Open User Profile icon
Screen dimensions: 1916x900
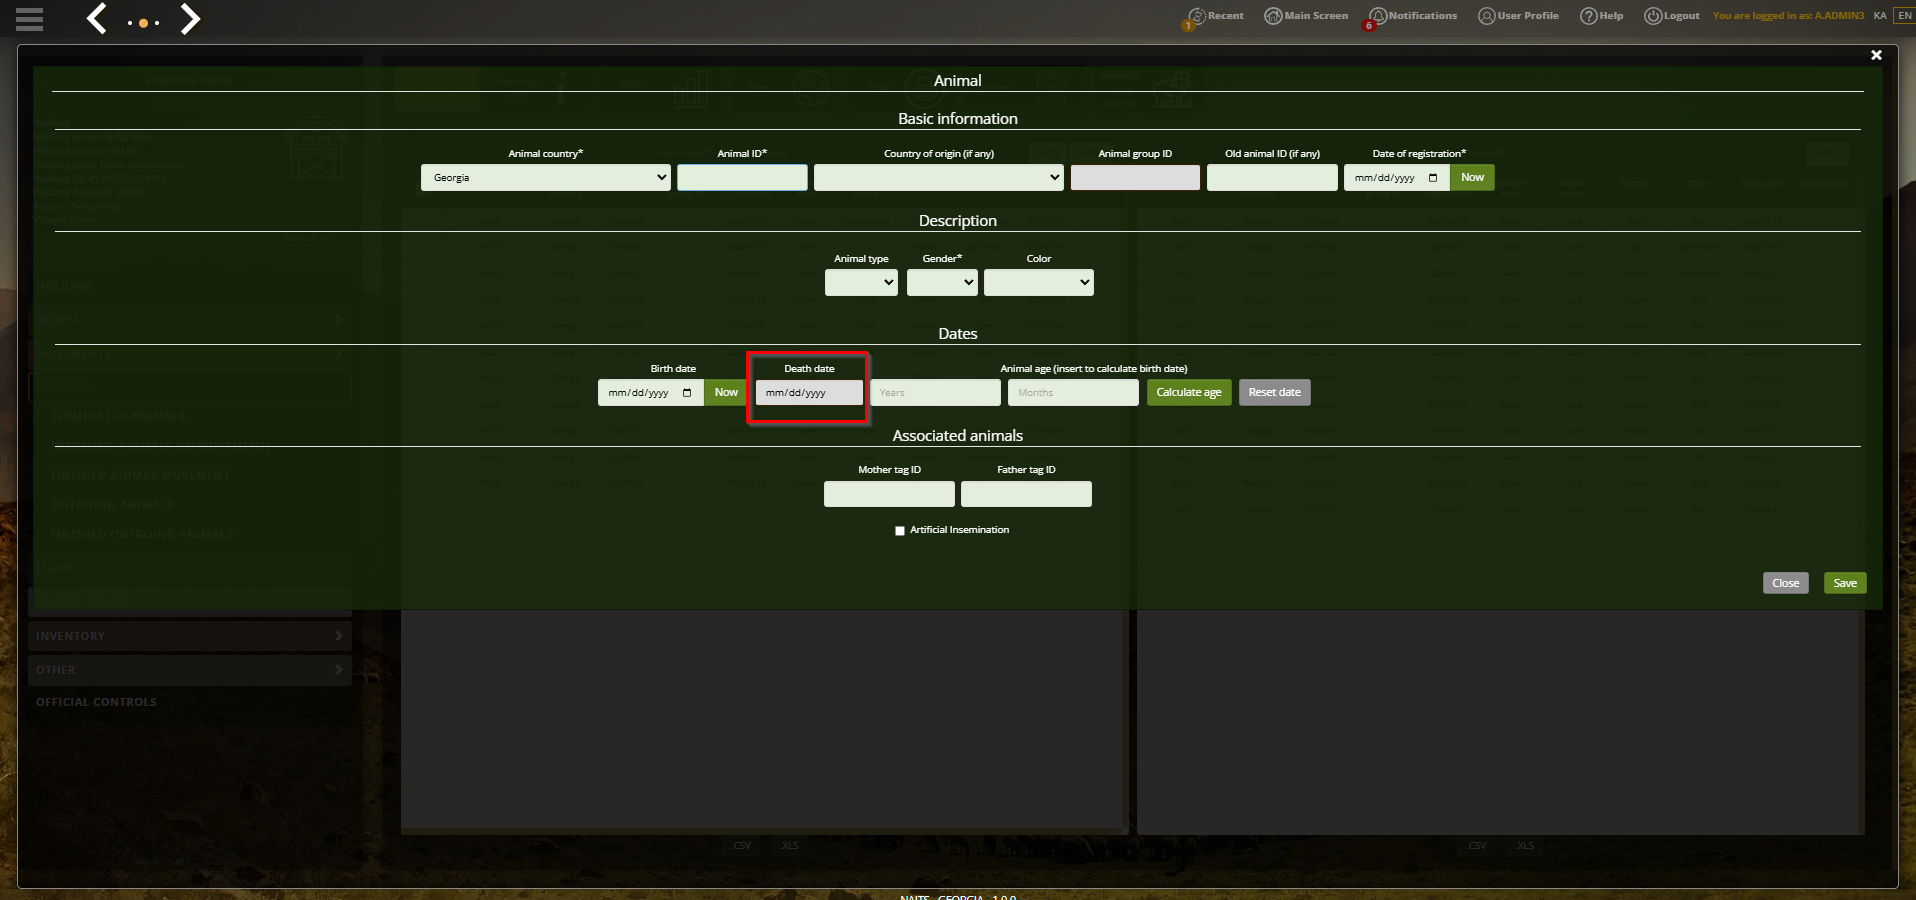click(x=1487, y=16)
